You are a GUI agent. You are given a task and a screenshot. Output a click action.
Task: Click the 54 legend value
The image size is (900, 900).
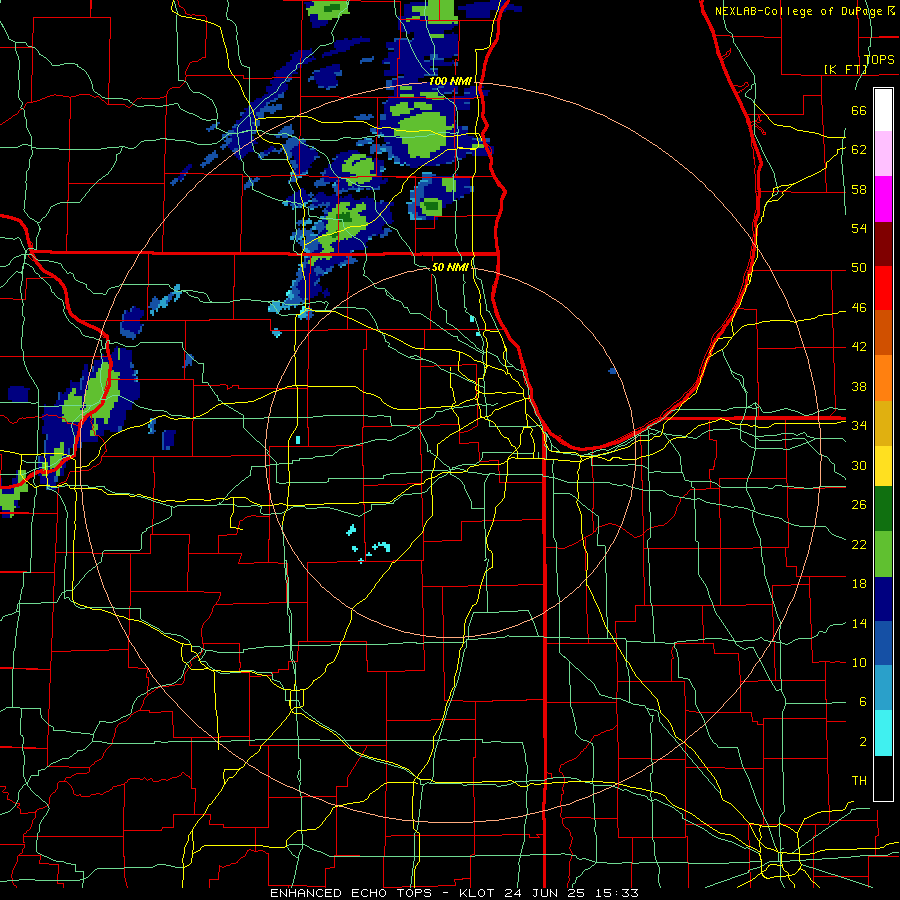coord(859,228)
